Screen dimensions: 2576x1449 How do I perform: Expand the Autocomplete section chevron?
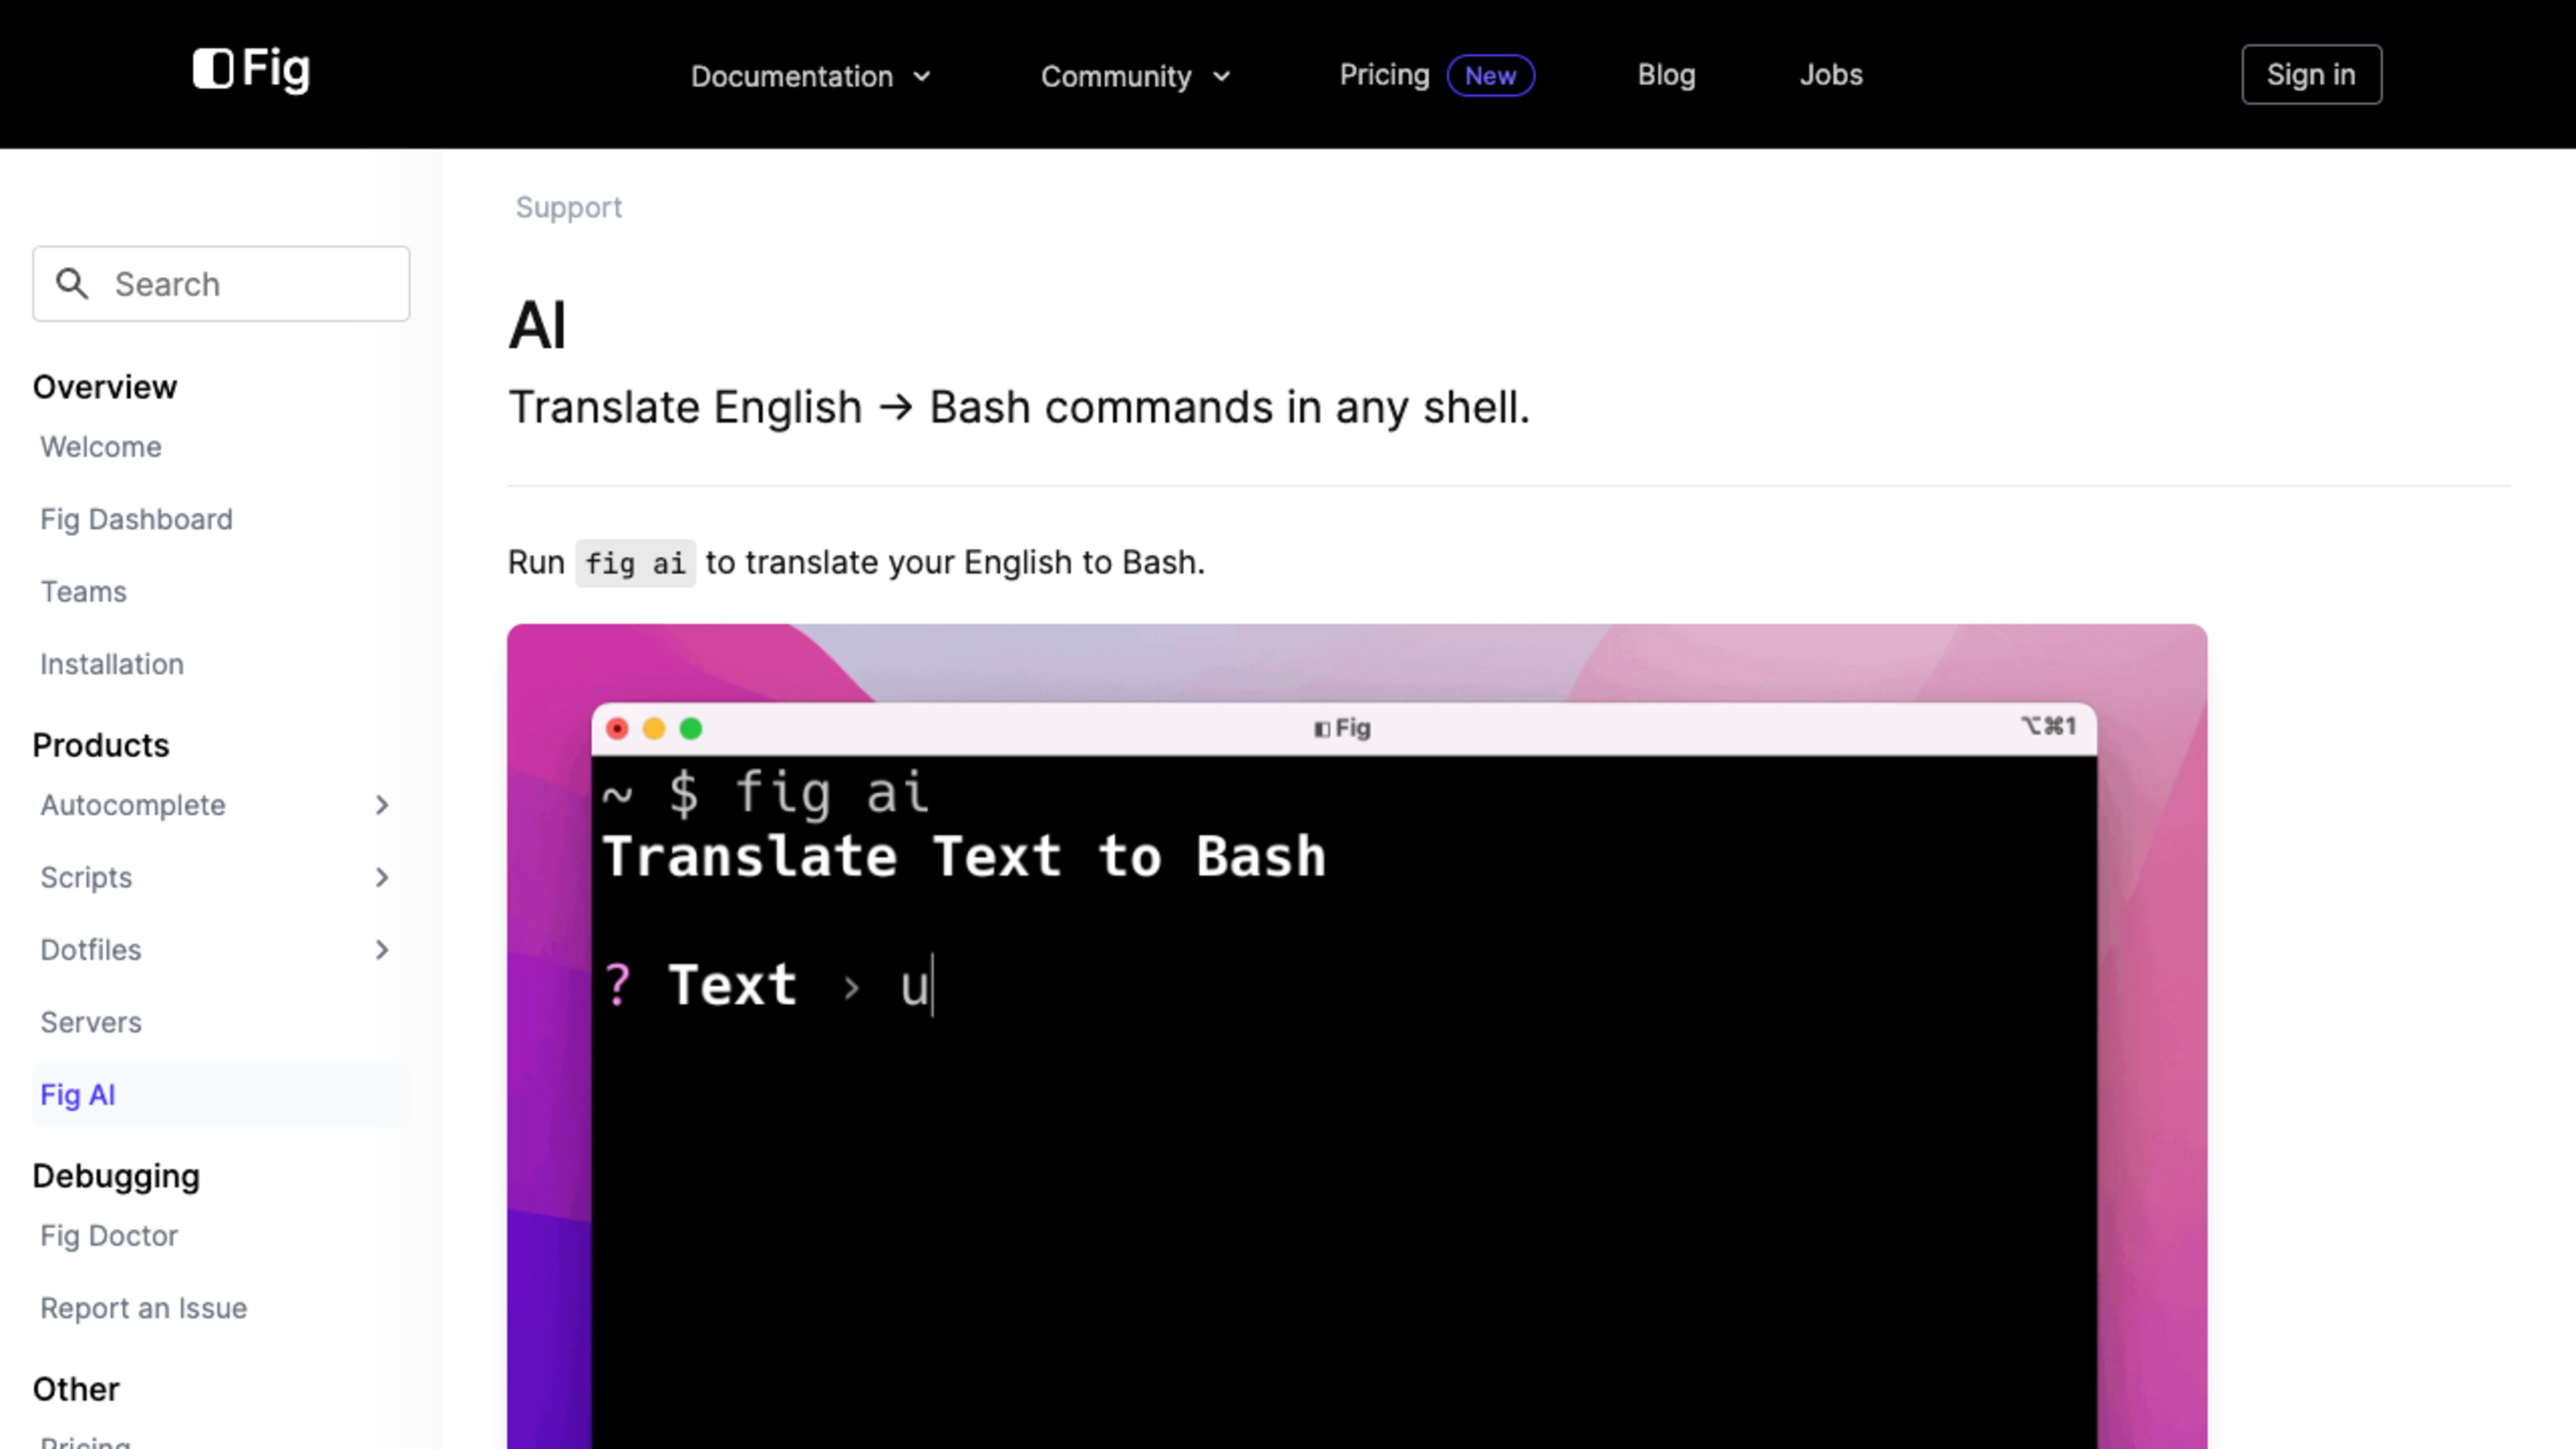coord(382,805)
